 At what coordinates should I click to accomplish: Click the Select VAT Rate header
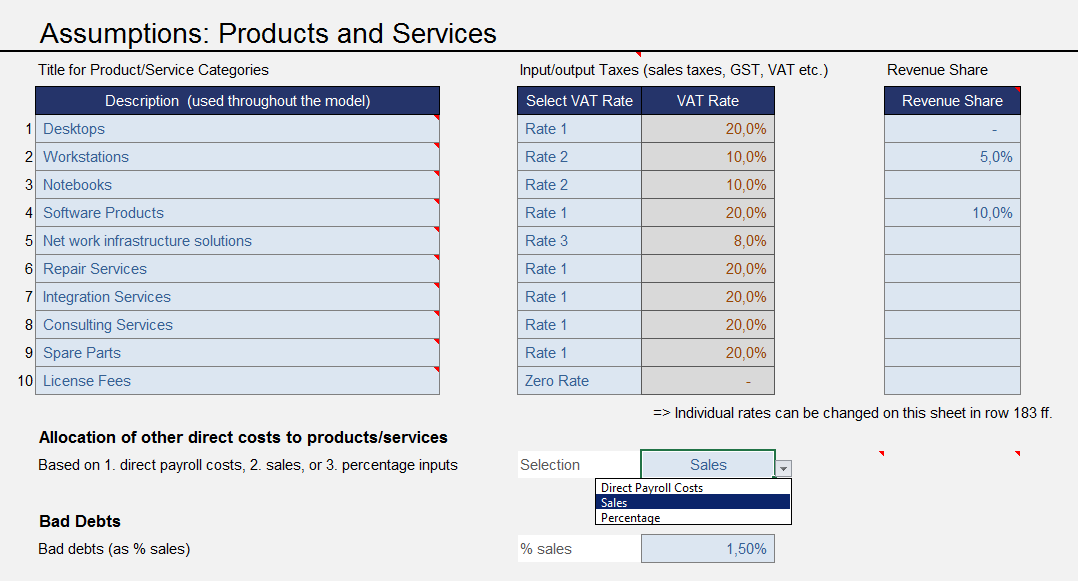point(580,100)
